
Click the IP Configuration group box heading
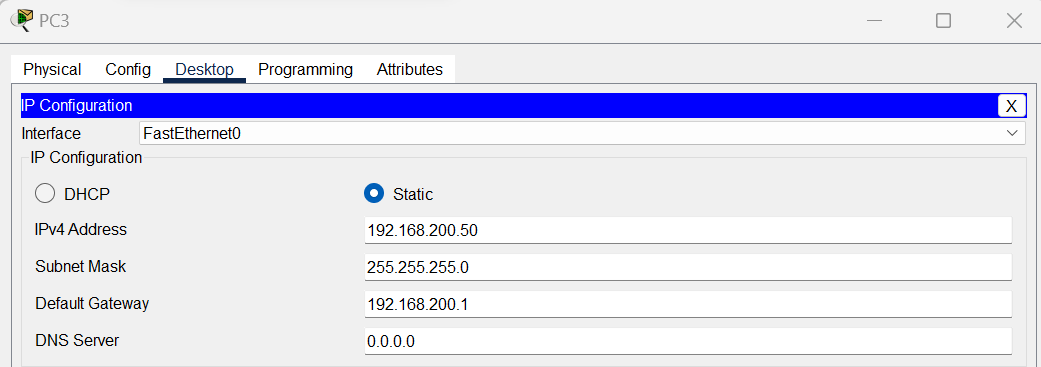pos(86,158)
